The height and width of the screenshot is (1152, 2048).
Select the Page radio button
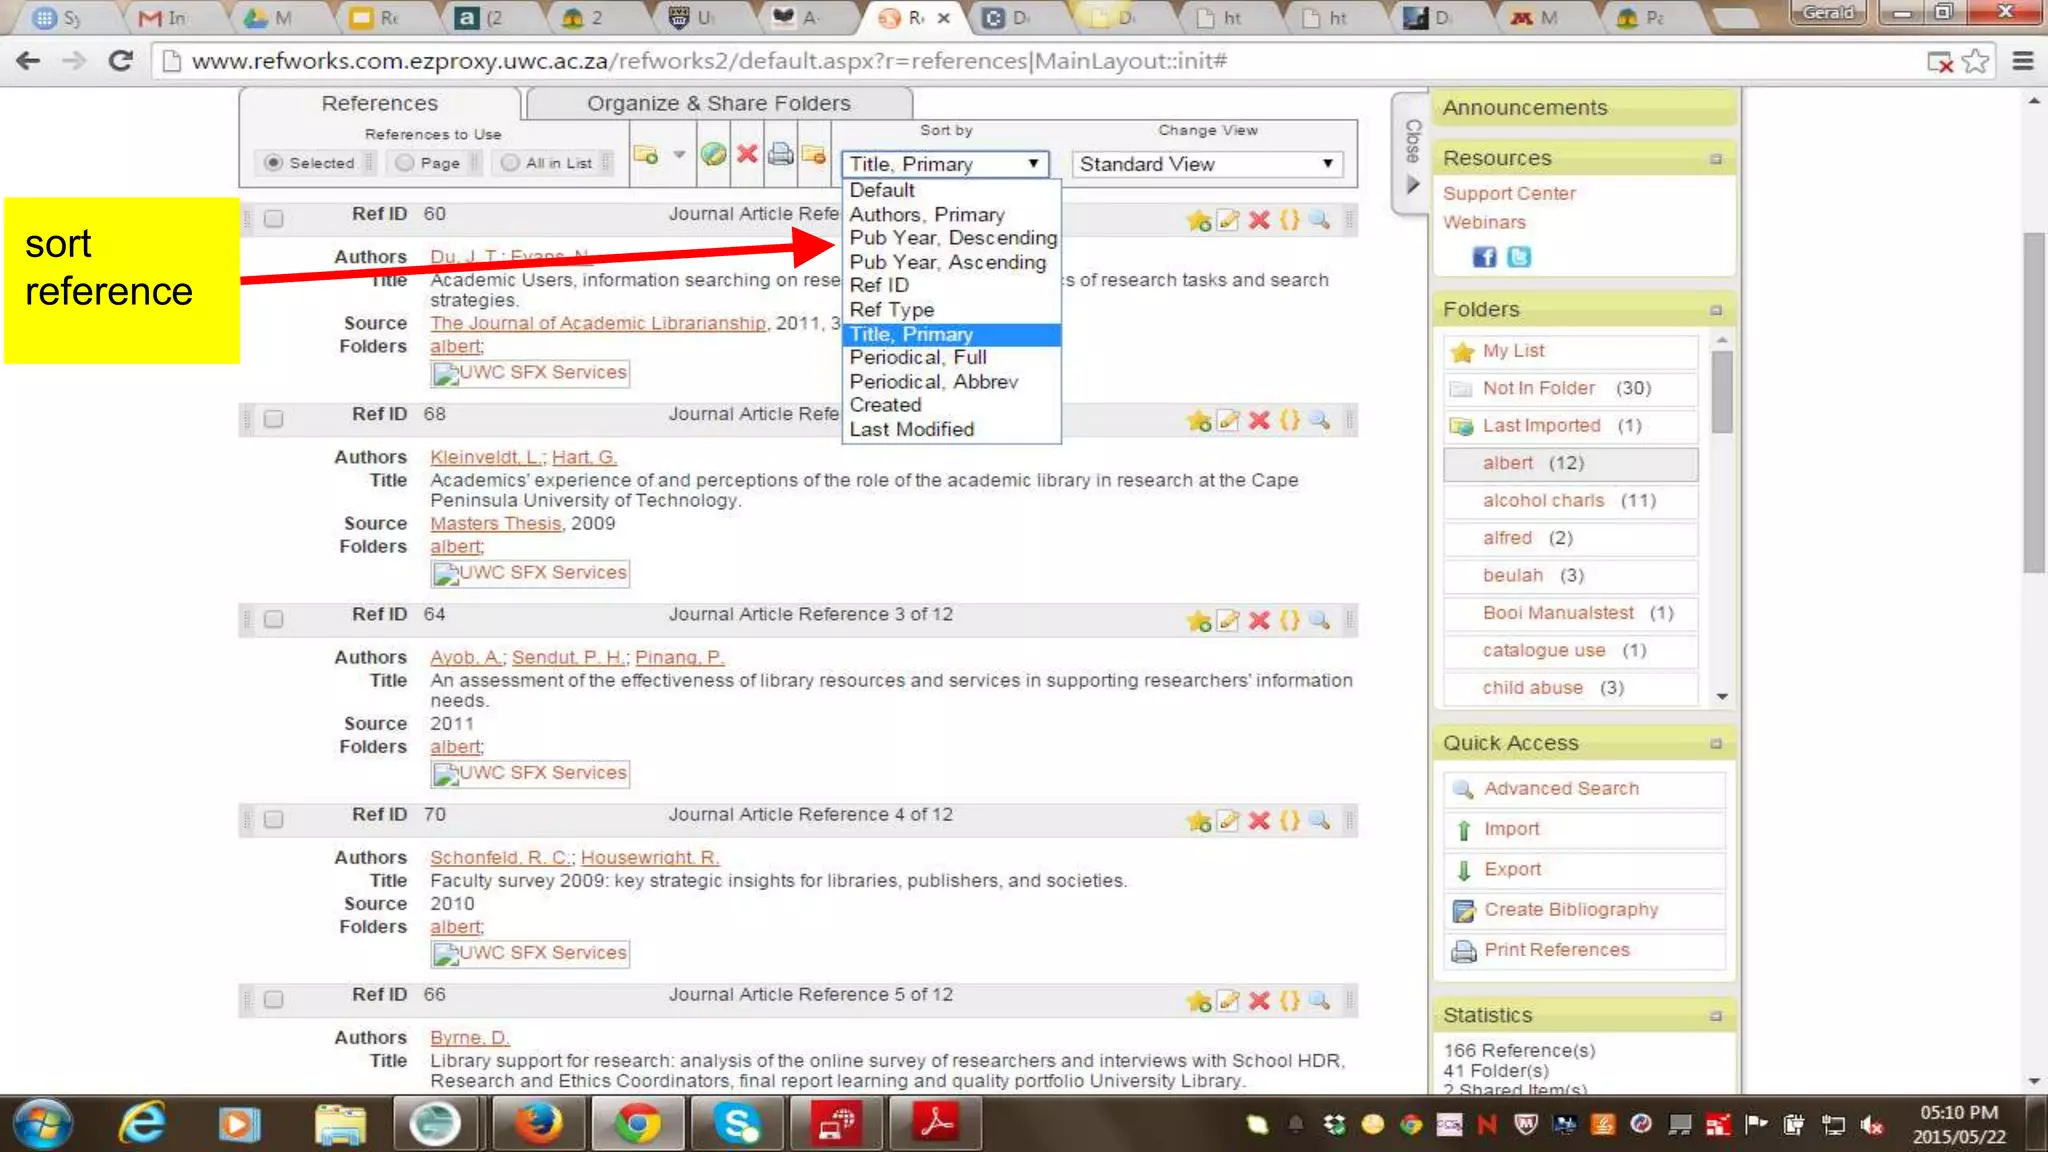point(405,162)
